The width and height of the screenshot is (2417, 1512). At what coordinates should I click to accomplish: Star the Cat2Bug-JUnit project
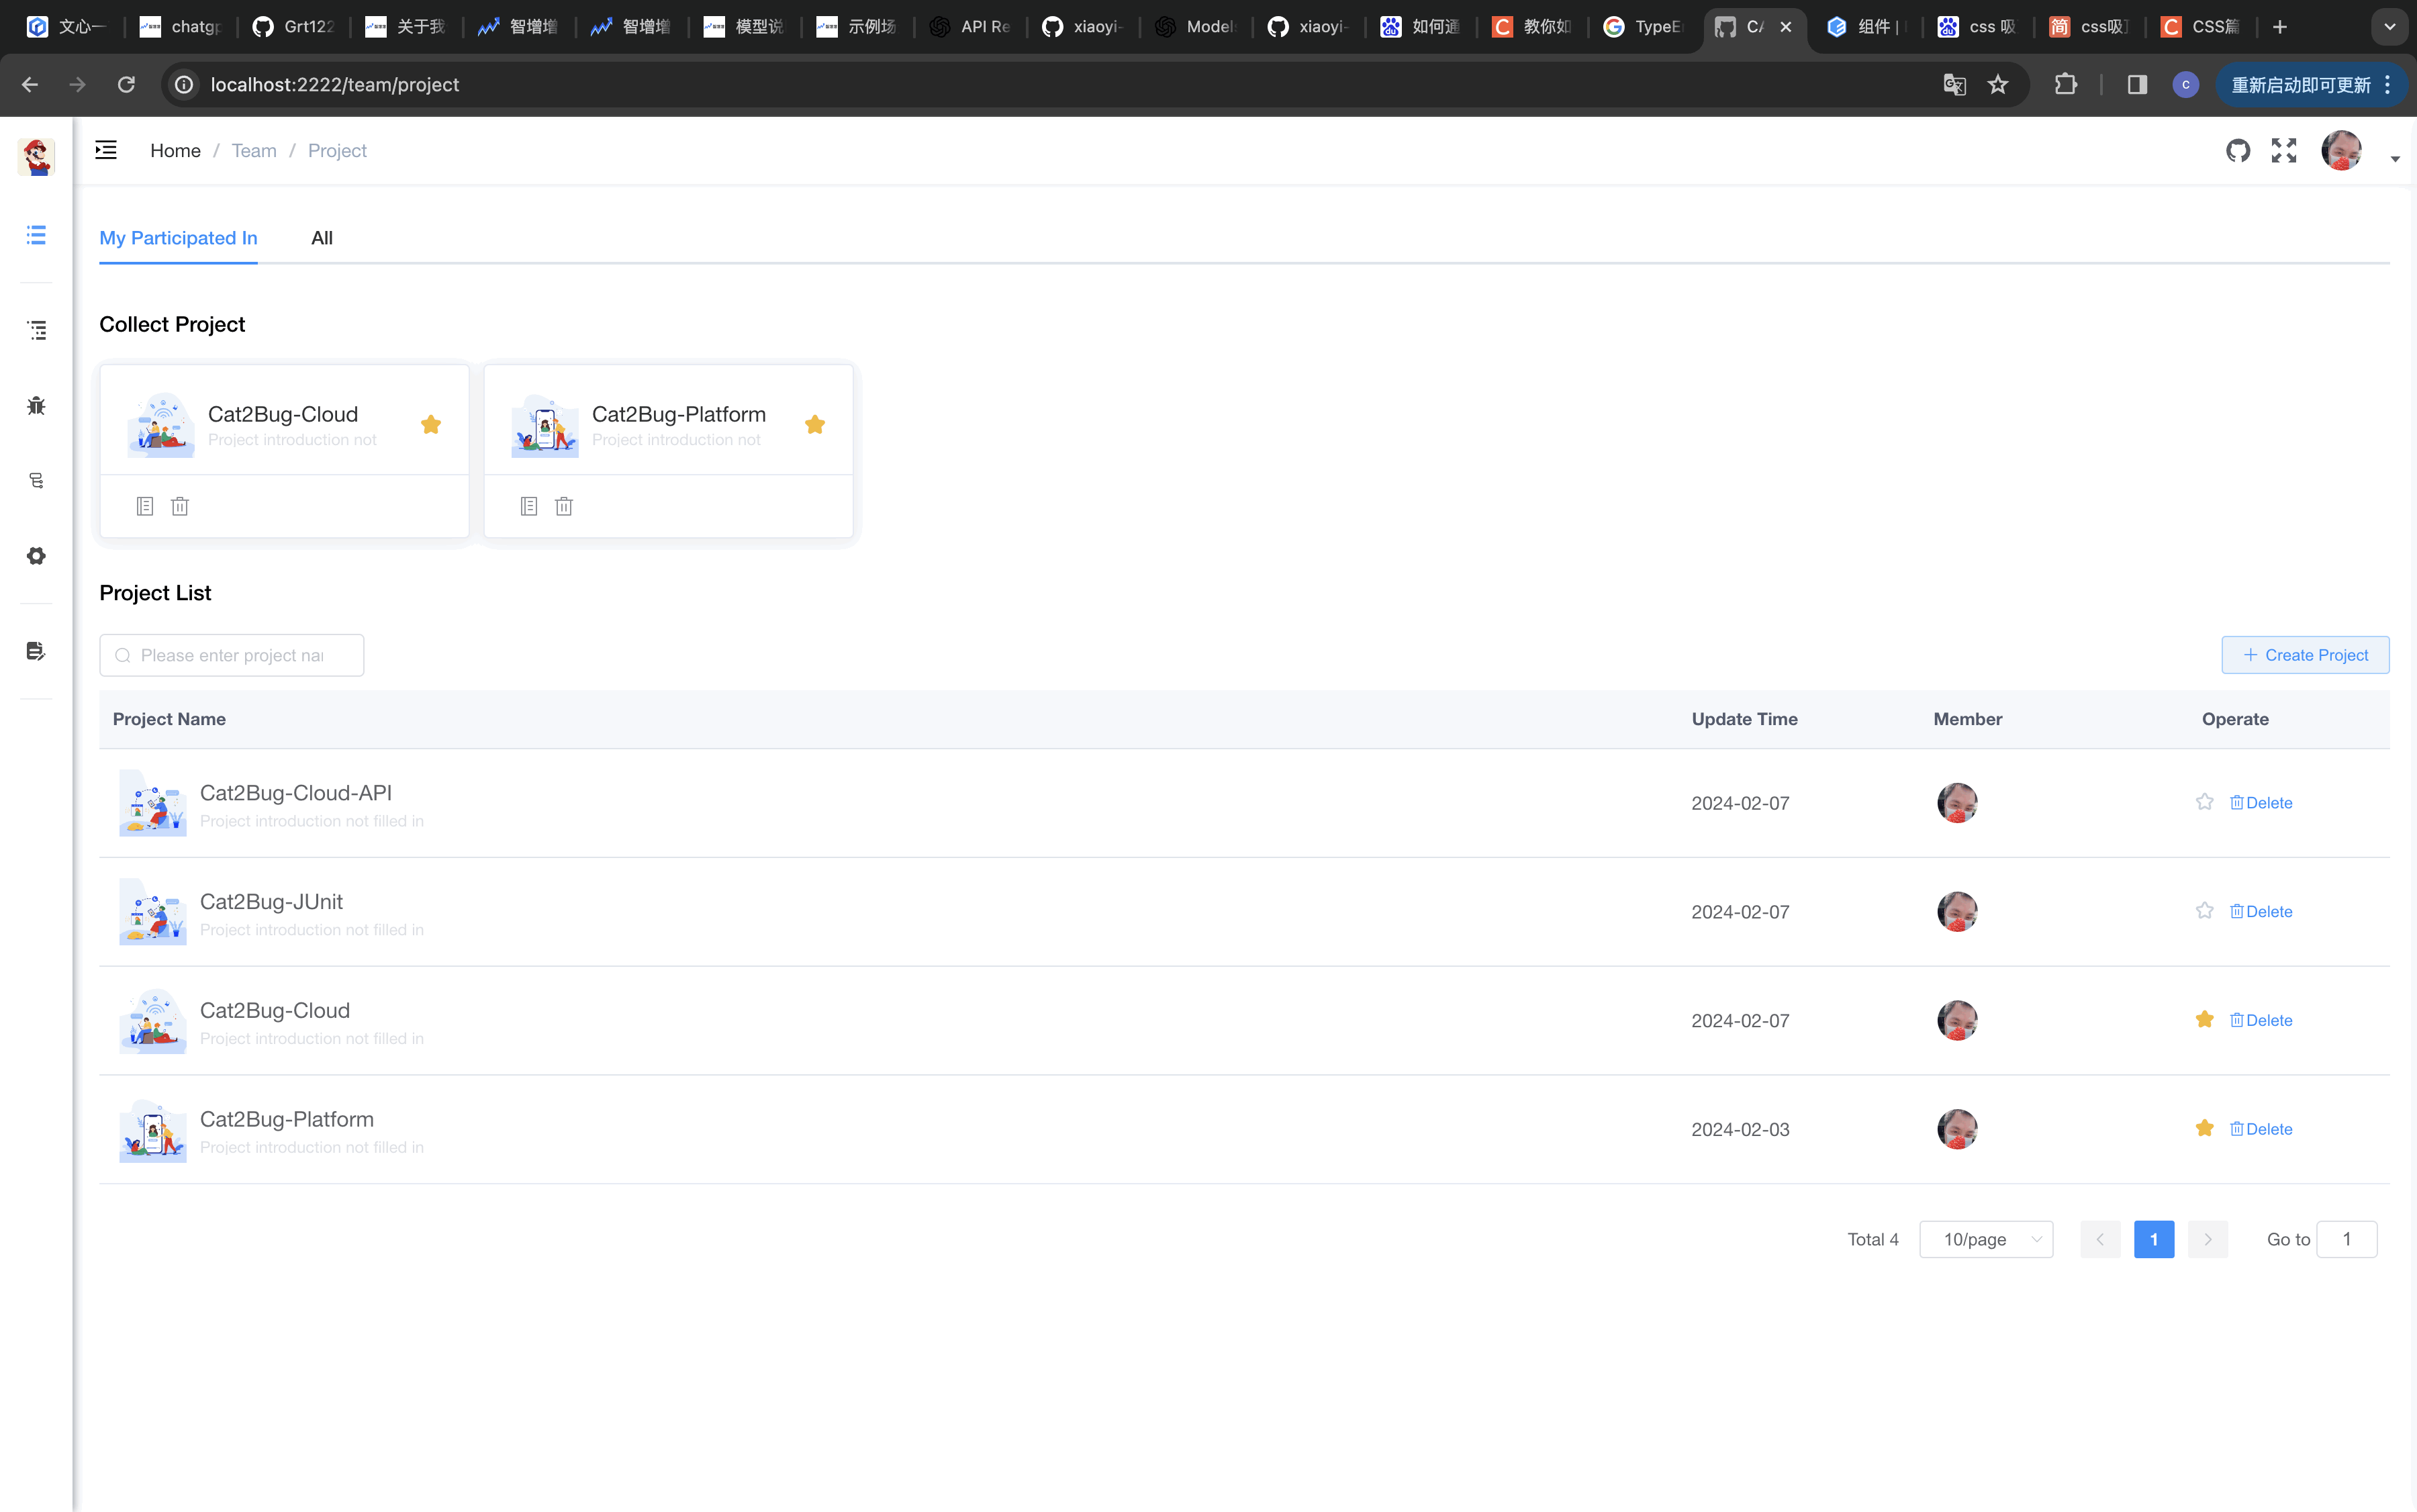pos(2204,911)
